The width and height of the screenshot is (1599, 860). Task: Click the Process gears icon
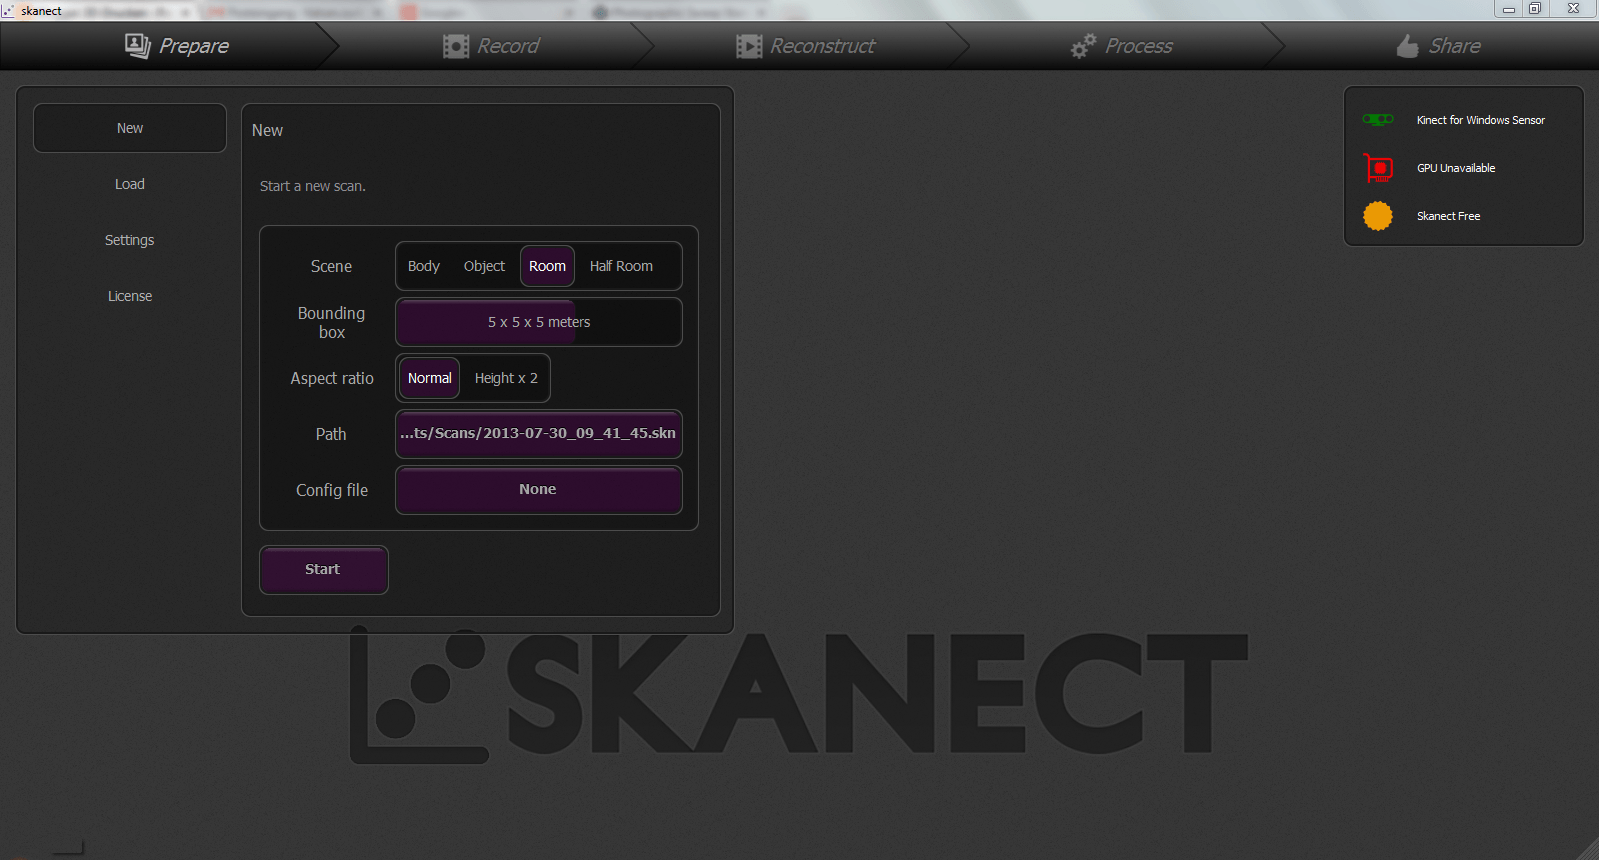tap(1083, 46)
